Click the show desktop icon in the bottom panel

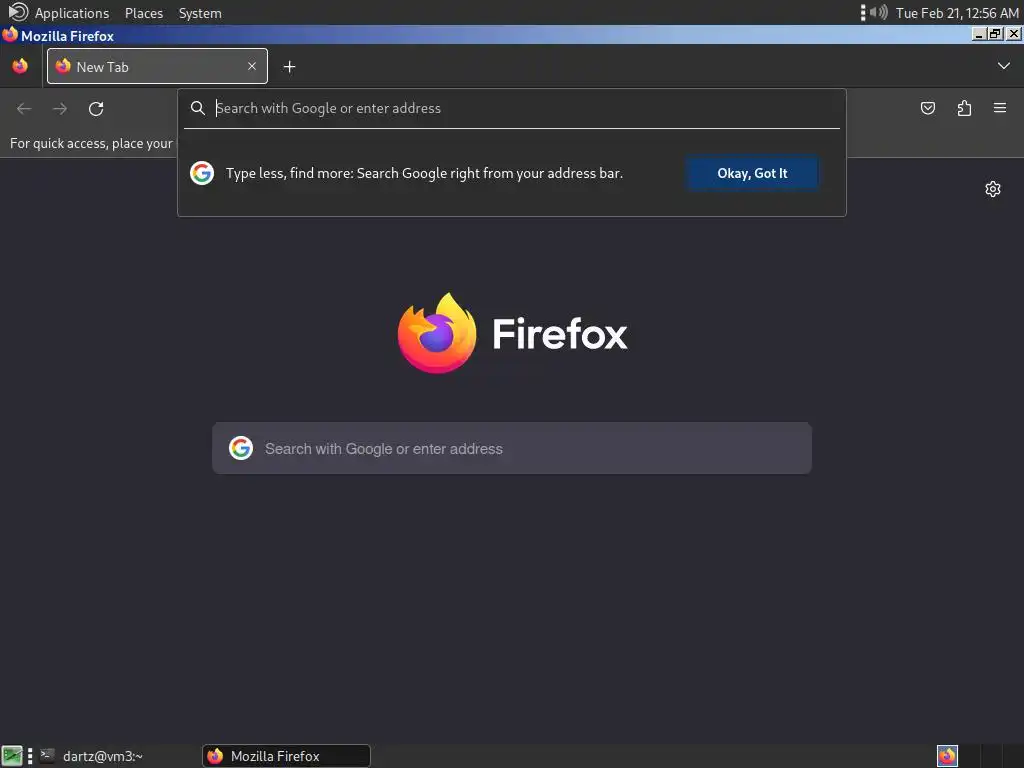[x=12, y=756]
